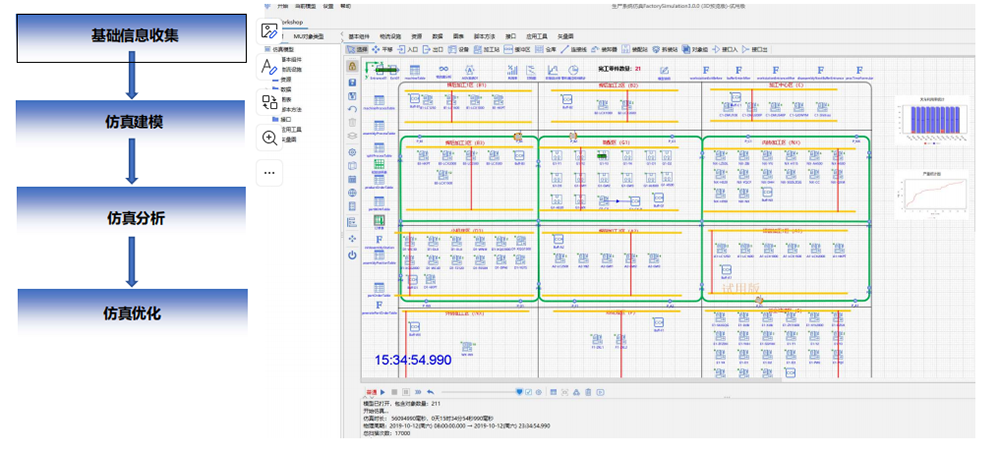Screen dimensions: 1000x450
Task: Click the fast-forward simulation button
Action: pyautogui.click(x=418, y=392)
